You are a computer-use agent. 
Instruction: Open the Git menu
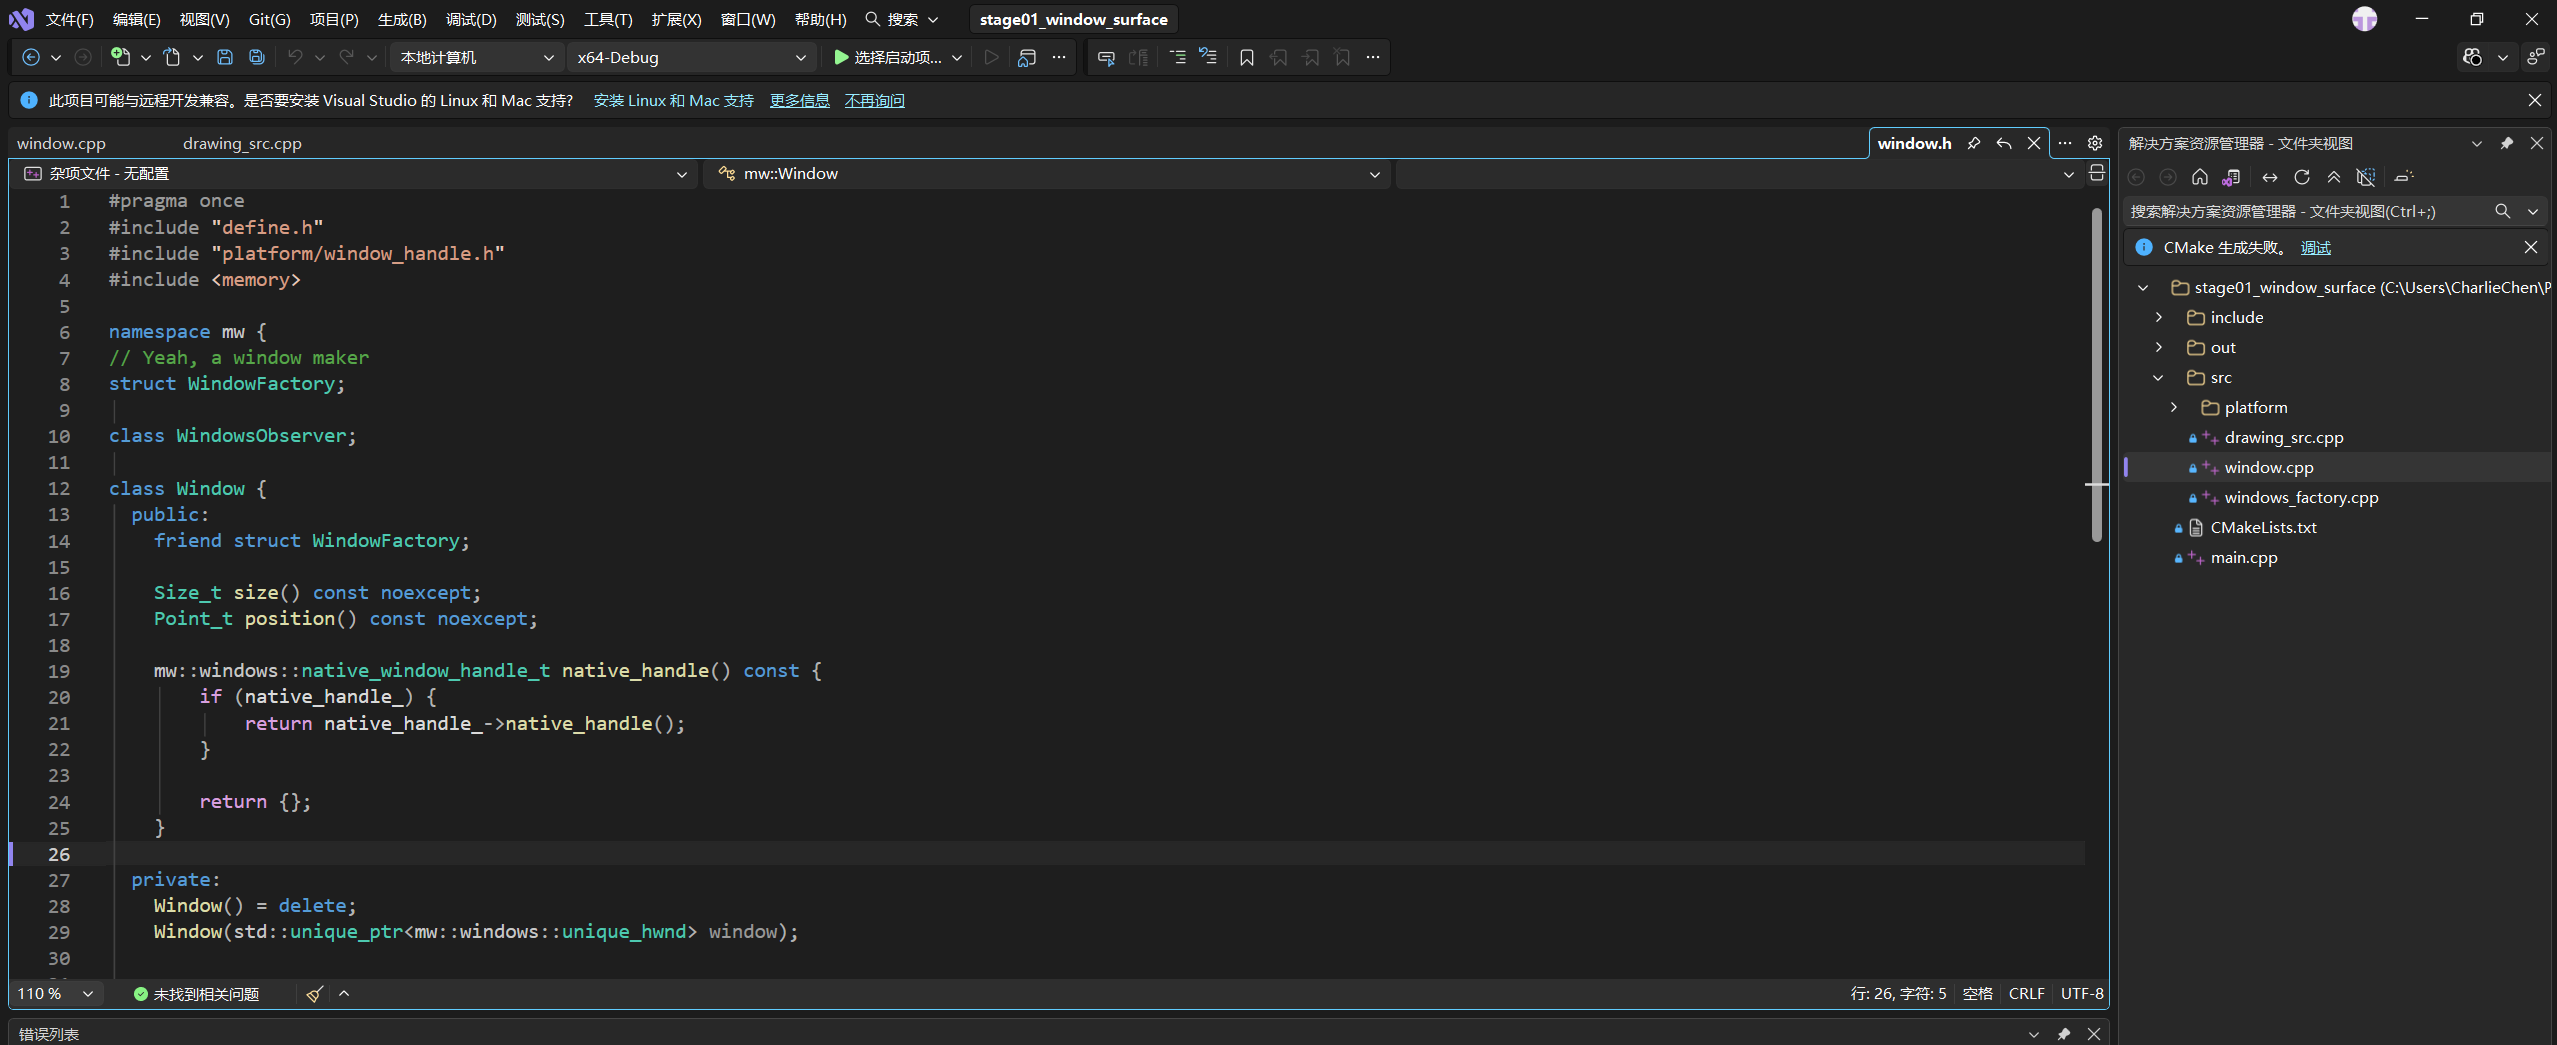[x=269, y=19]
